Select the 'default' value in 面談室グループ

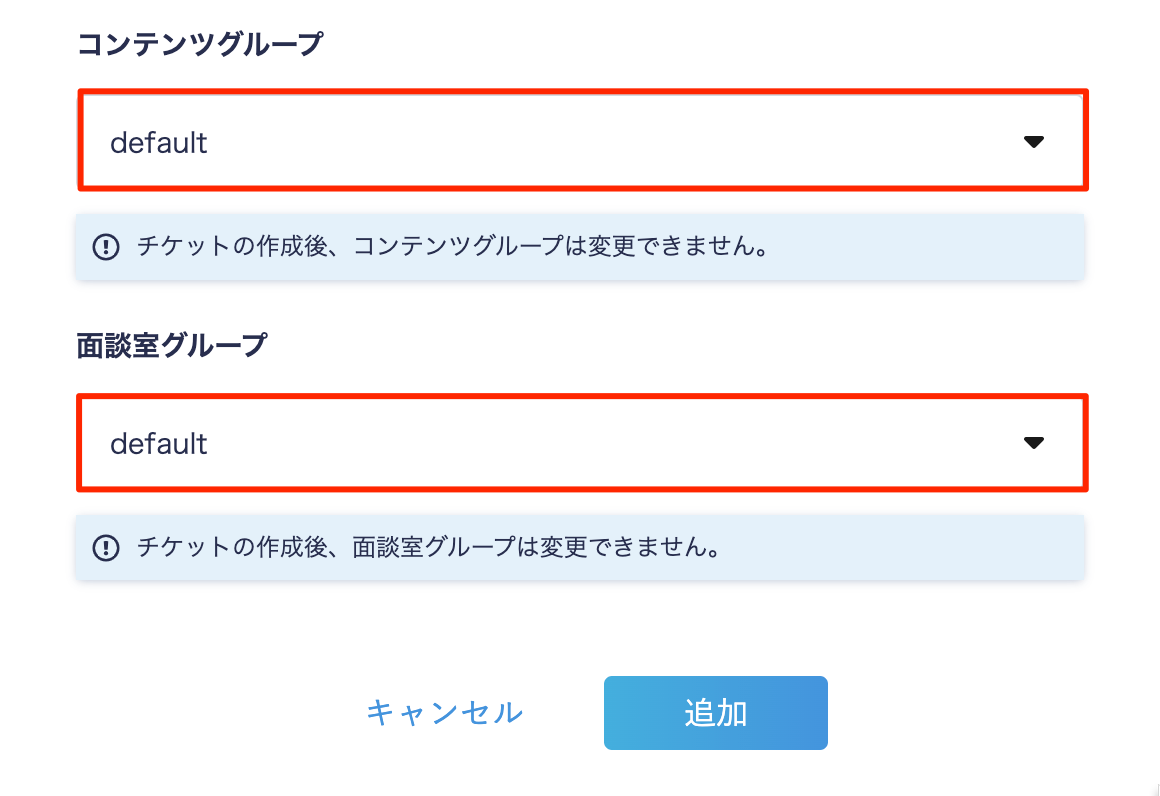158,444
